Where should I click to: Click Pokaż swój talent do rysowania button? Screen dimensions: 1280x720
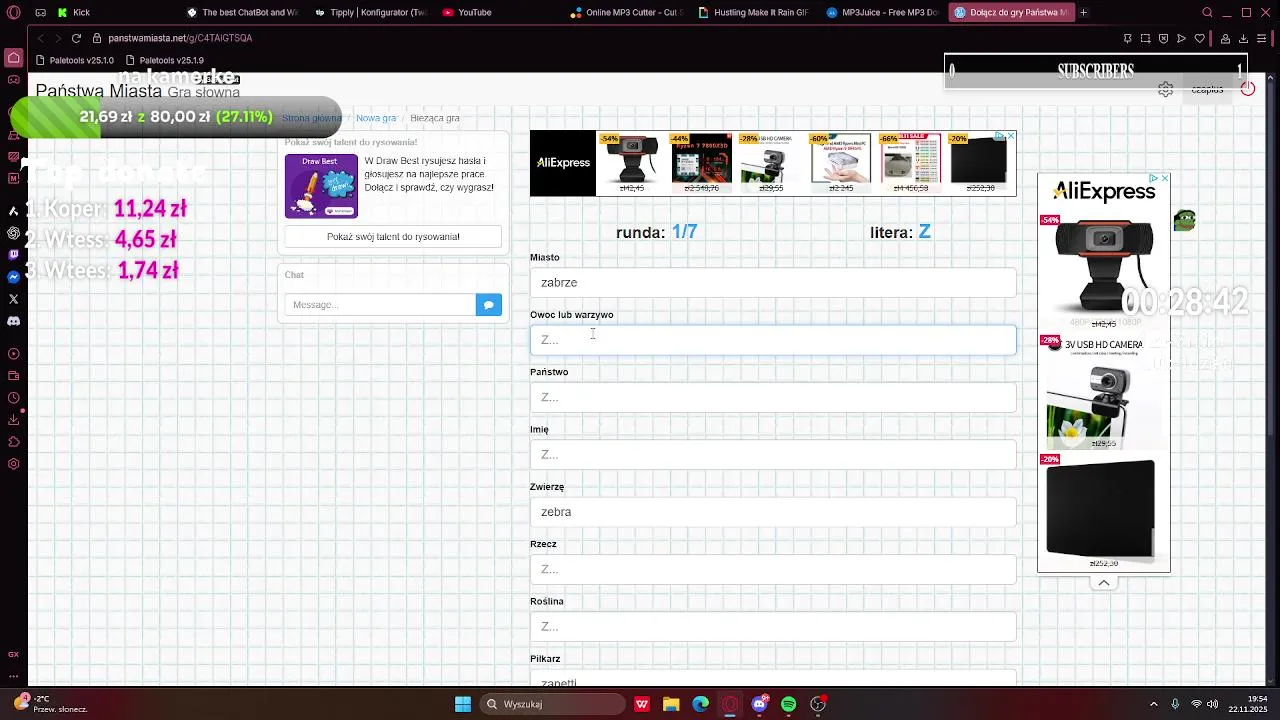tap(393, 237)
